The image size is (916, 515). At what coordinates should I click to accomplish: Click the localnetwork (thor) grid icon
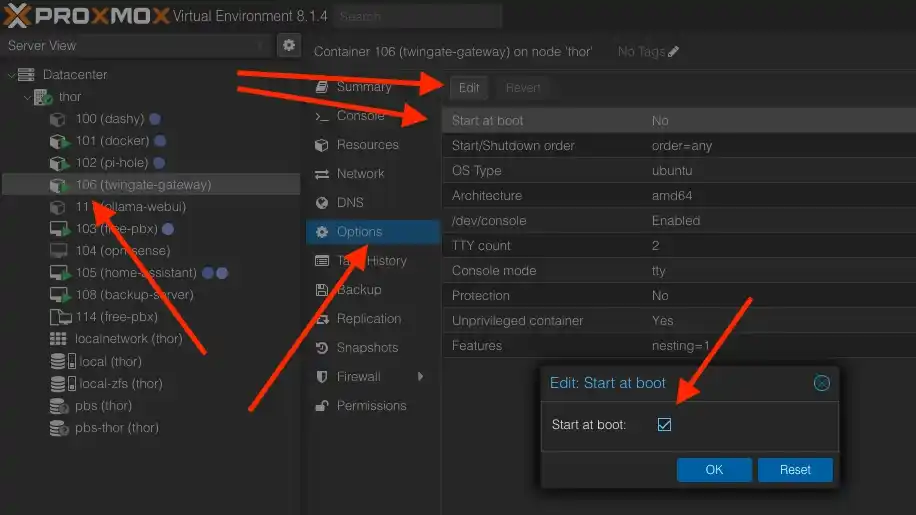click(58, 339)
